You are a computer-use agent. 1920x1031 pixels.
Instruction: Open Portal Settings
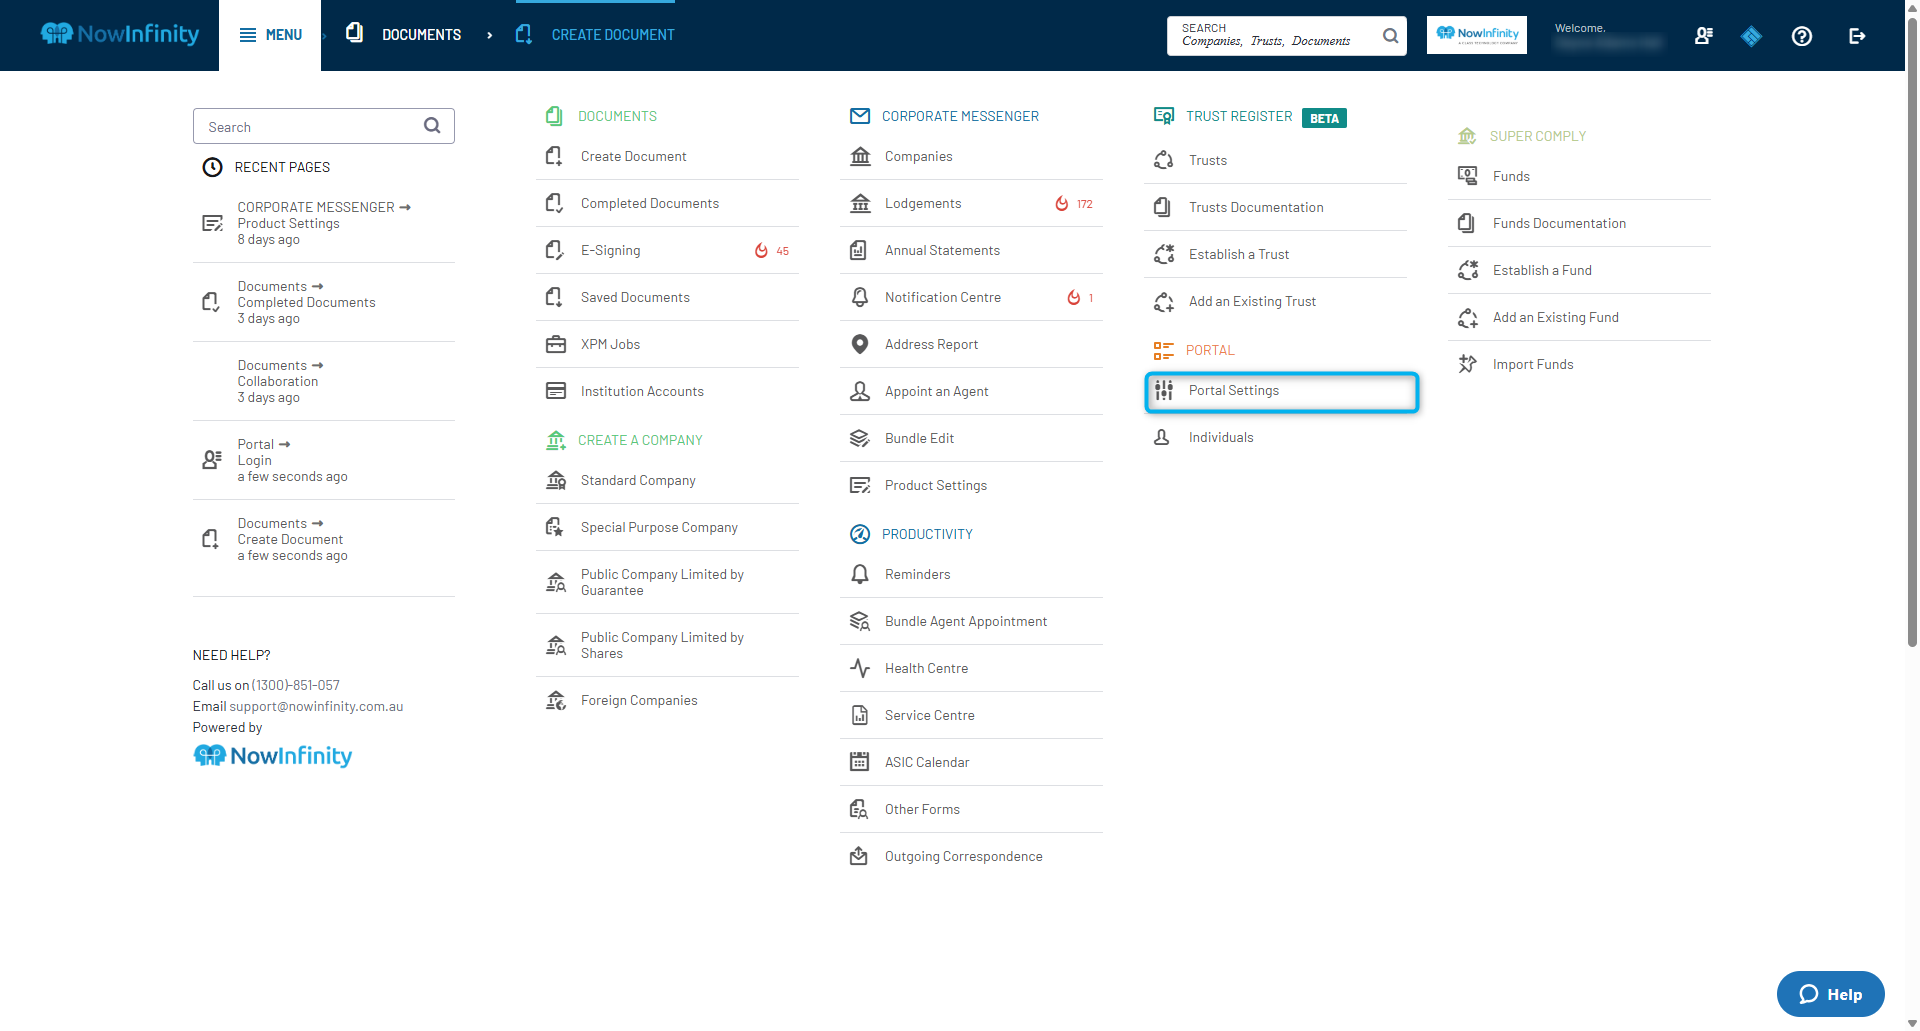[x=1281, y=391]
